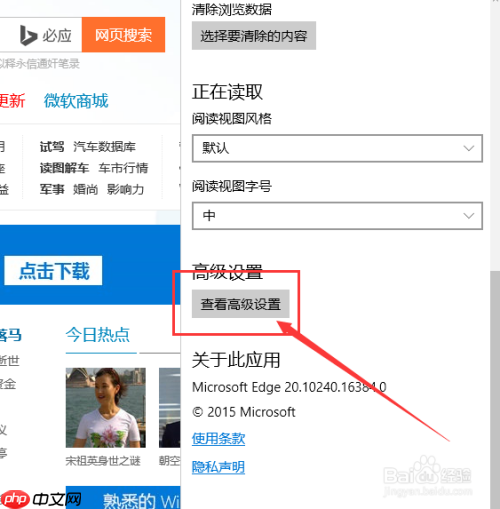Click the 关于此应用 heading
Screen dimensions: 500x509
tap(236, 360)
